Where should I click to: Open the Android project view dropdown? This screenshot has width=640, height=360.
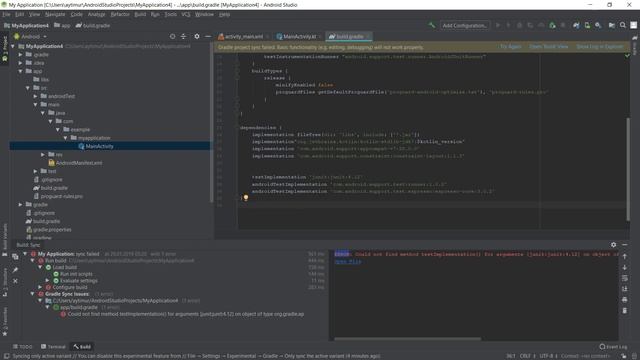[31, 36]
